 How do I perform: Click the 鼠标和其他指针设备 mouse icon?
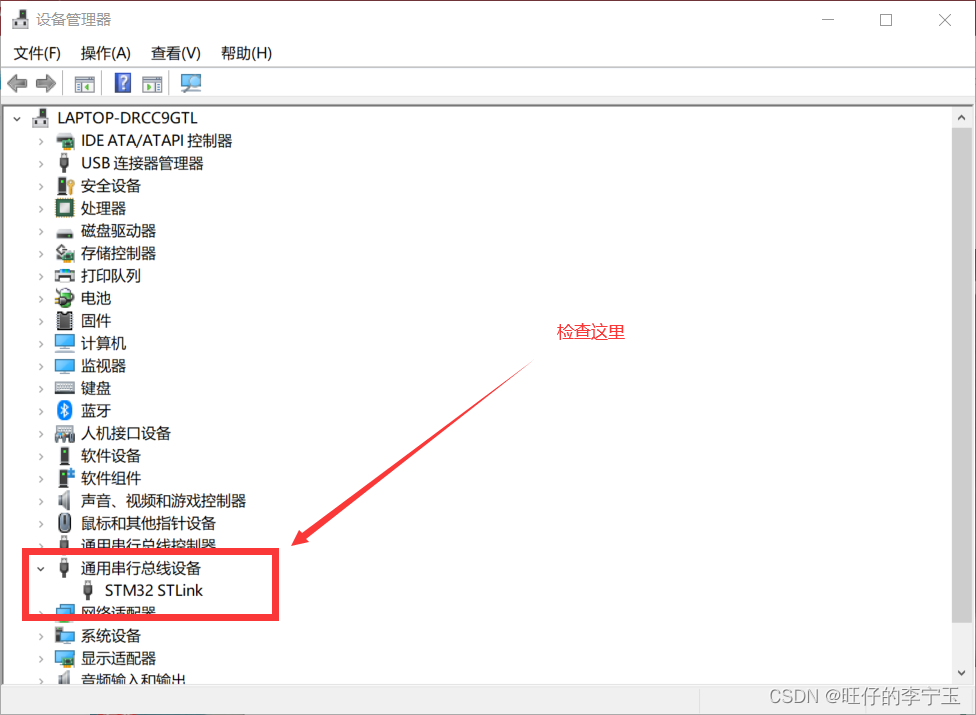click(65, 523)
